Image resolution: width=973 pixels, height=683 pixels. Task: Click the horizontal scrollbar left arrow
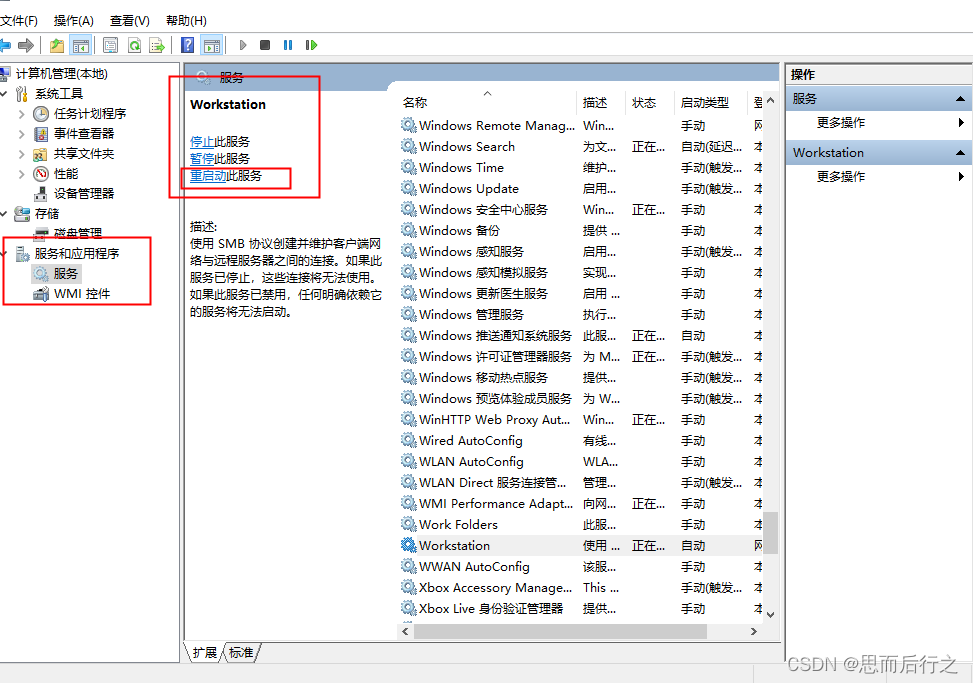405,632
